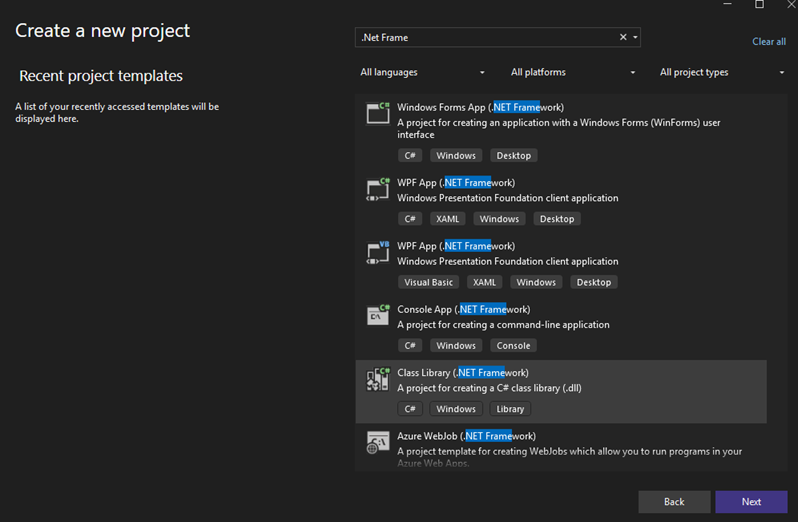Click the Visual Basic WPF App icon
The height and width of the screenshot is (522, 798).
tap(378, 252)
